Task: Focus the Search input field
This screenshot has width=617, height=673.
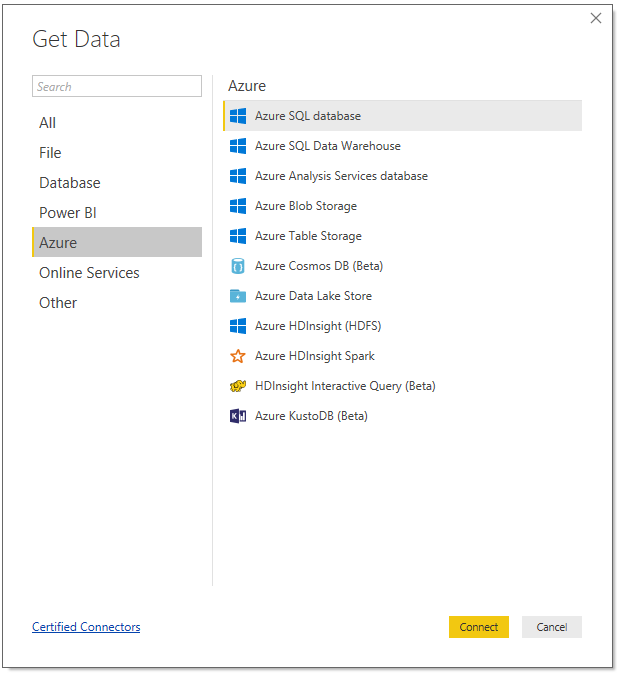Action: click(x=117, y=86)
